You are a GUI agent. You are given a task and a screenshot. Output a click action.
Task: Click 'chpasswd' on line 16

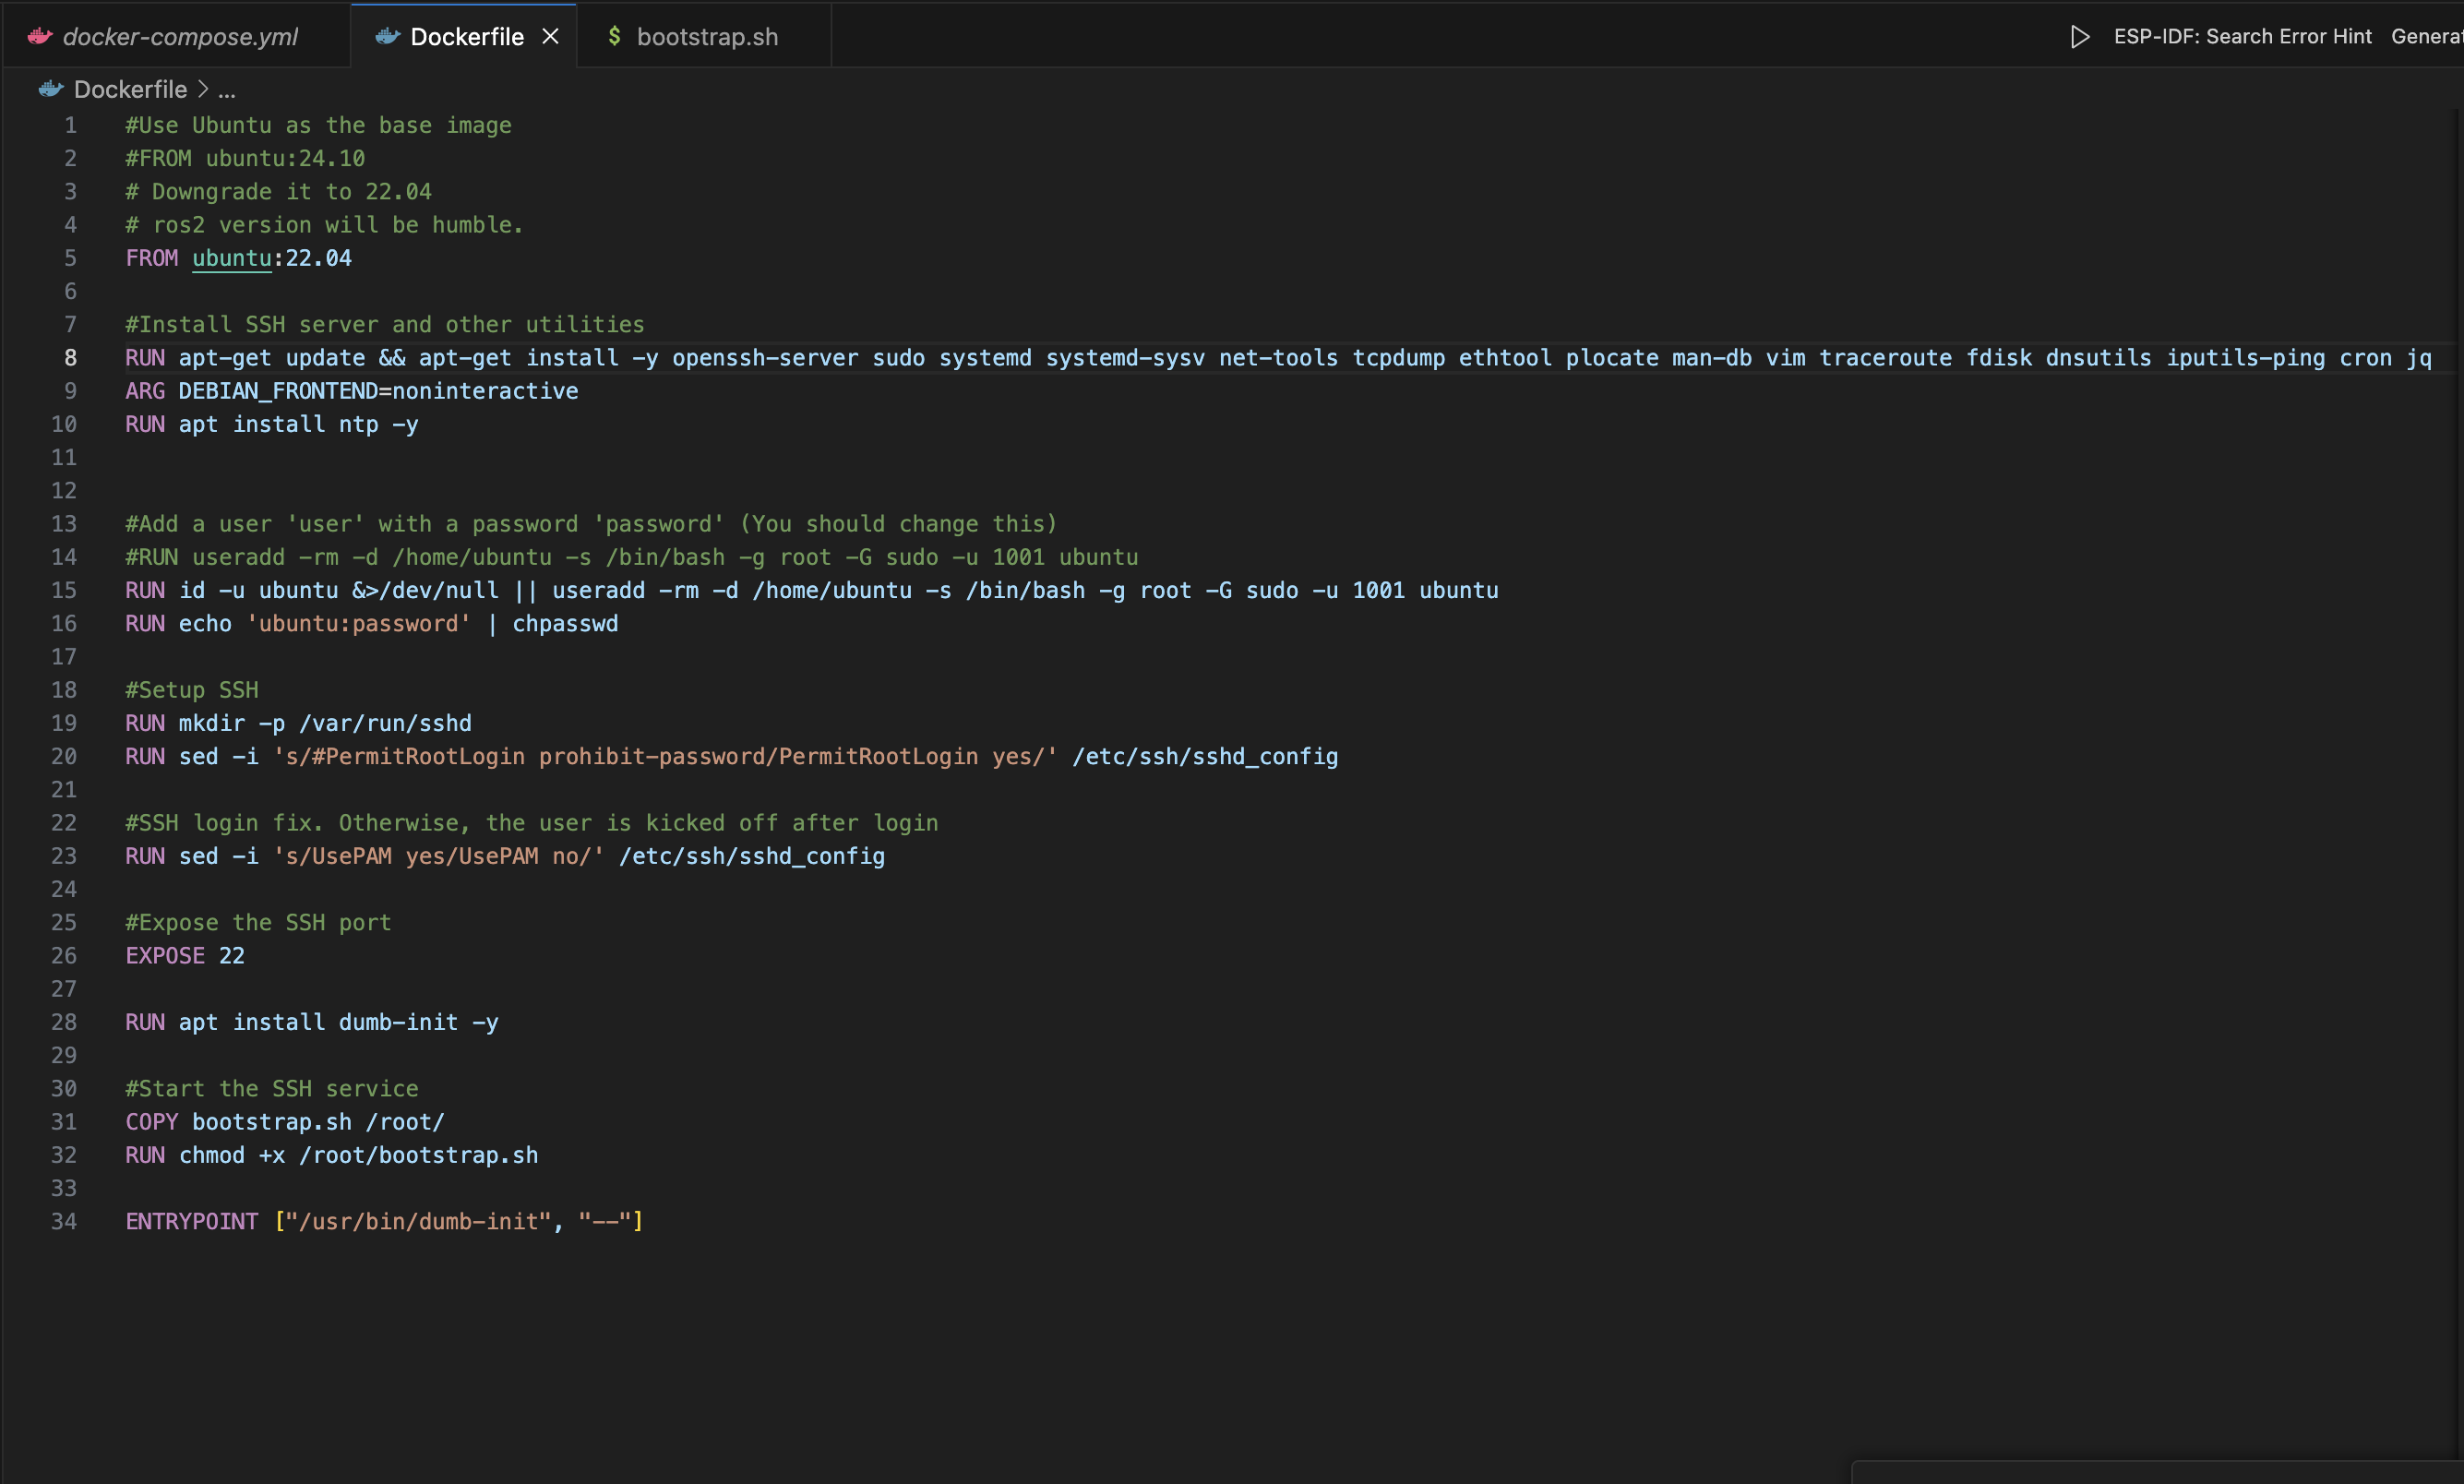pos(565,624)
